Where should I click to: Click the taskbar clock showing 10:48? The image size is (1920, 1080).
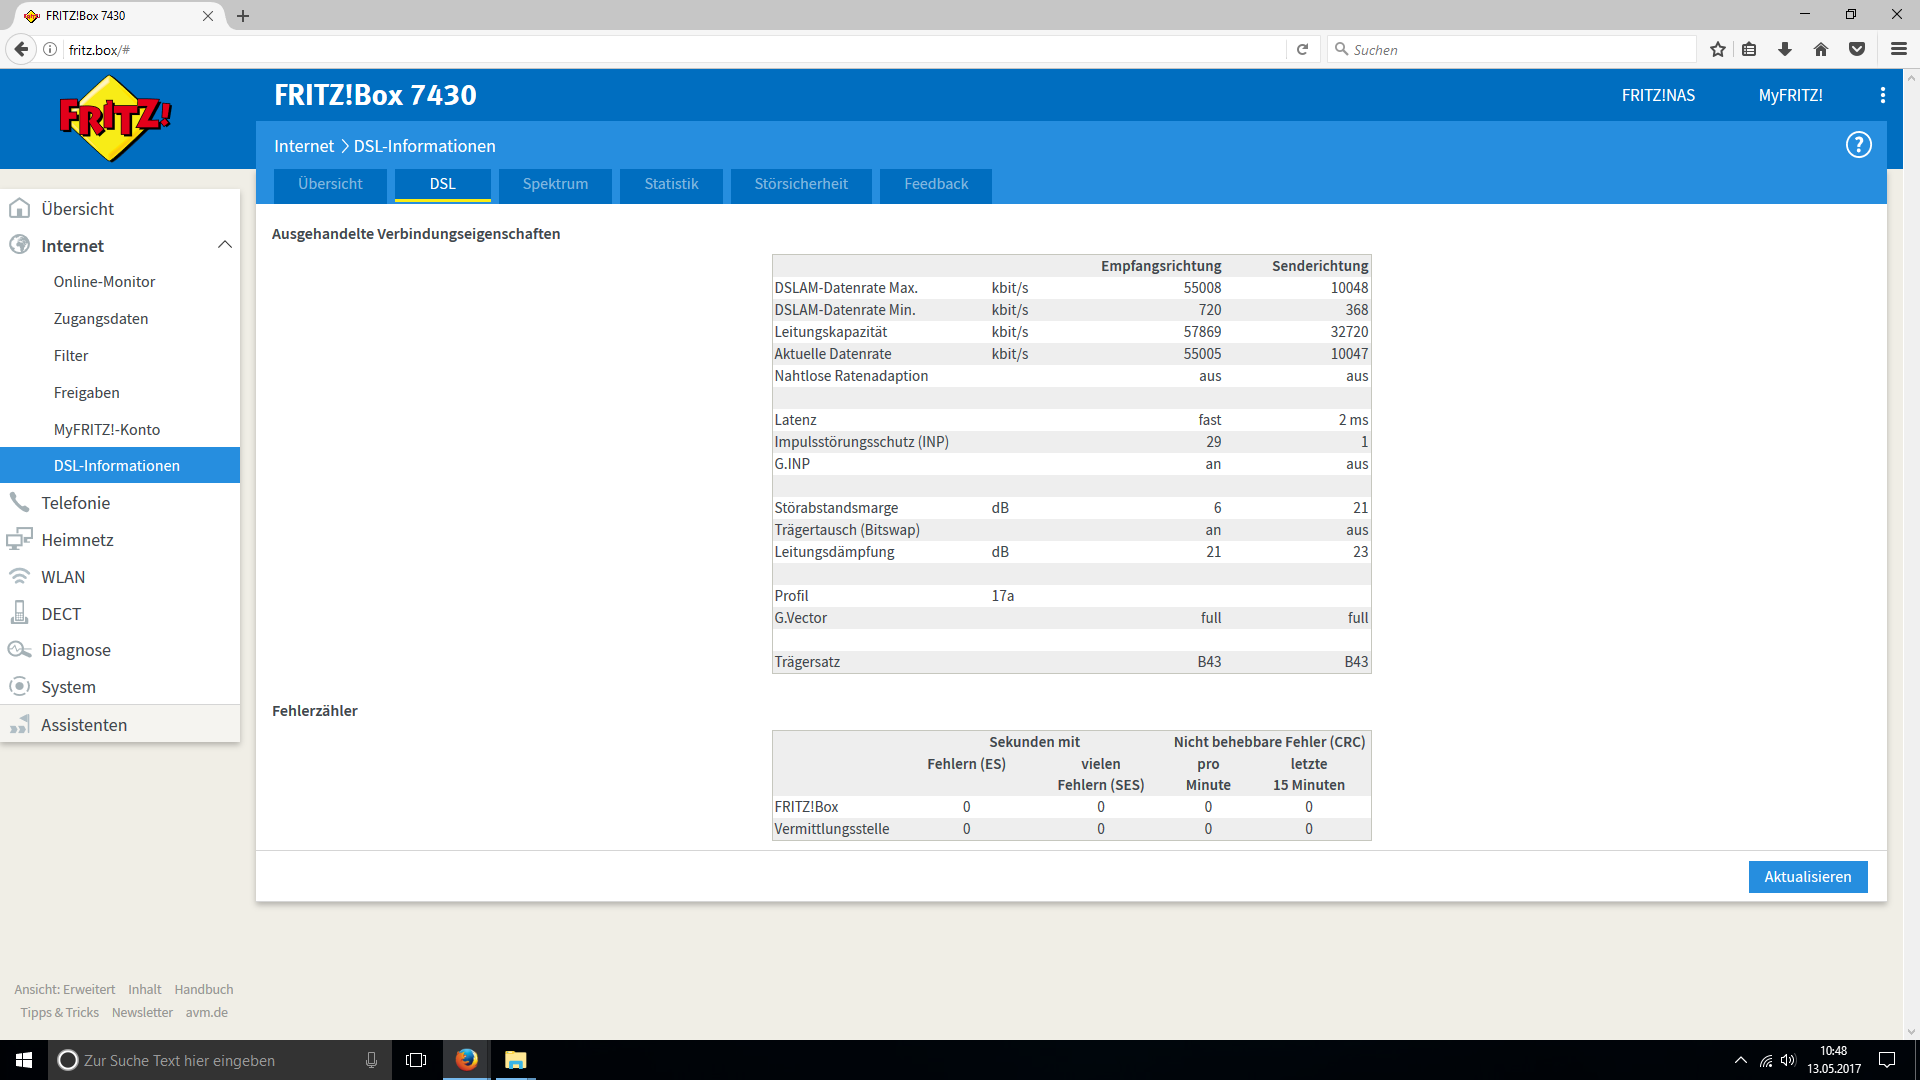pos(1834,1060)
